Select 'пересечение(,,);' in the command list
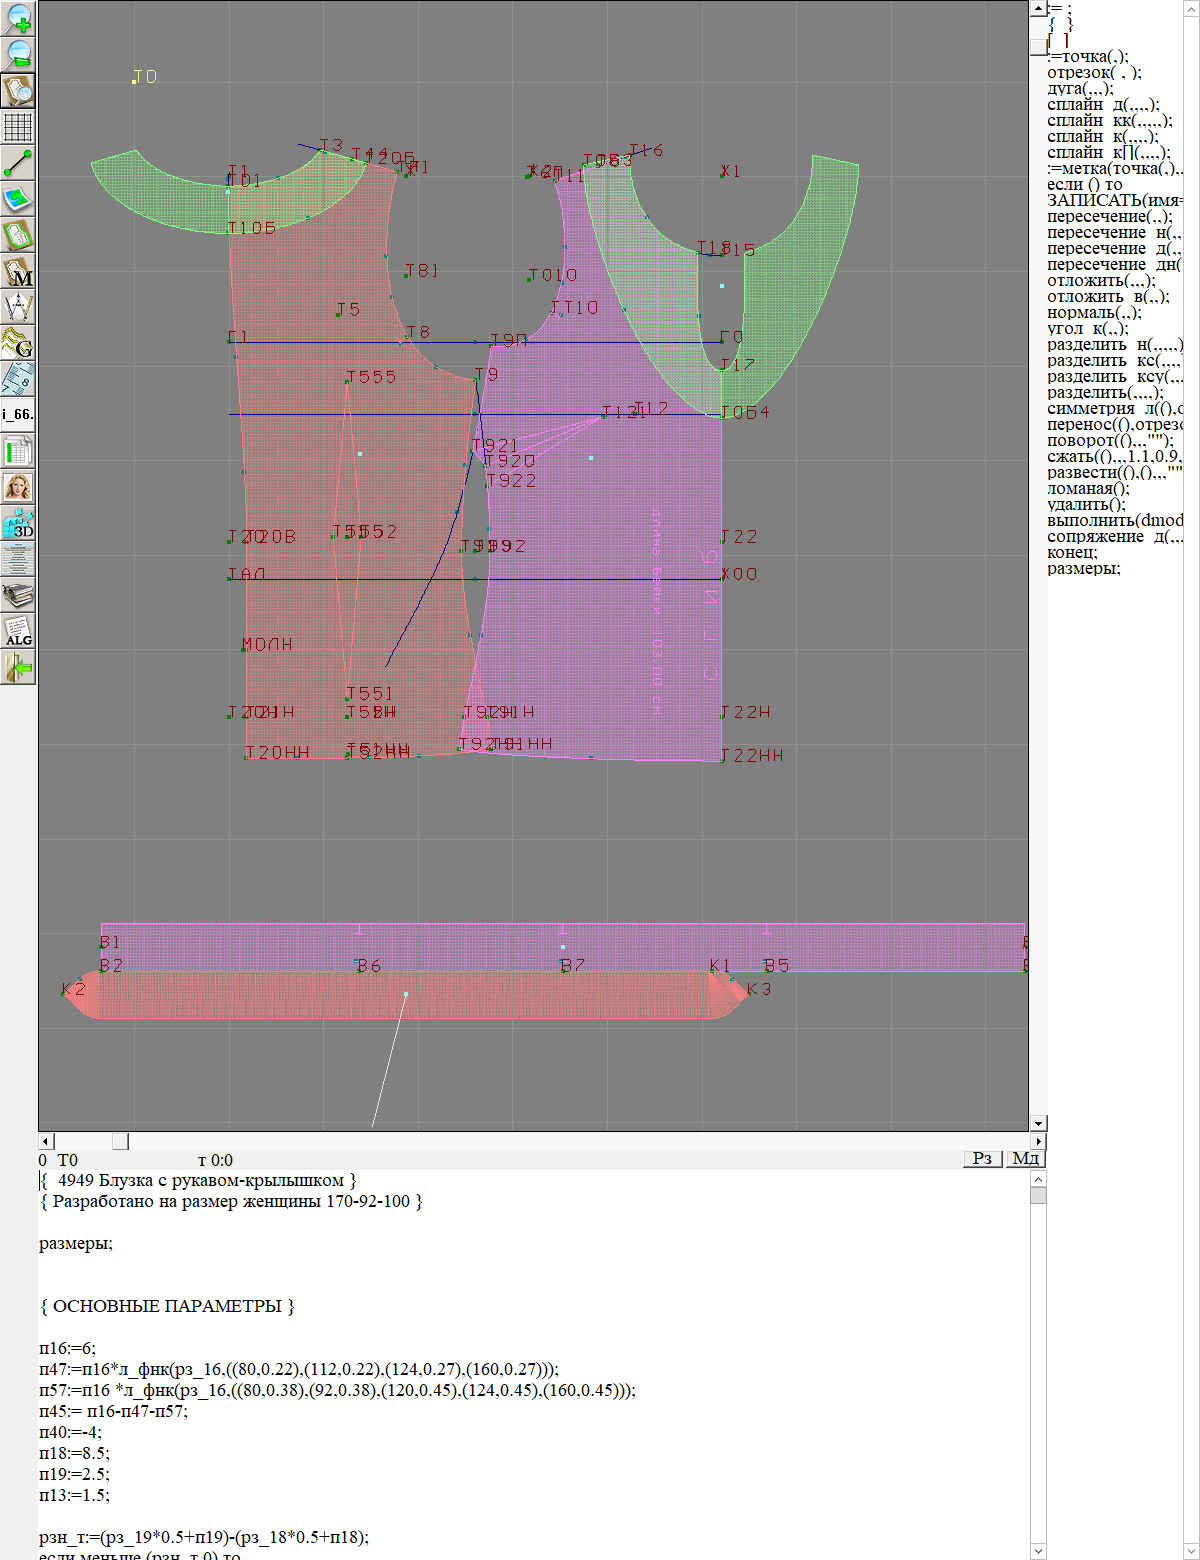 click(1110, 216)
